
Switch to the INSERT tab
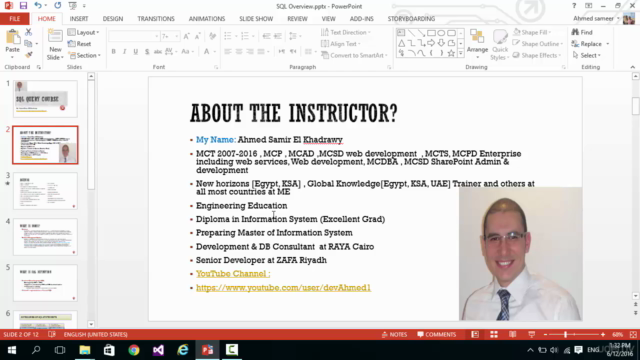79,19
